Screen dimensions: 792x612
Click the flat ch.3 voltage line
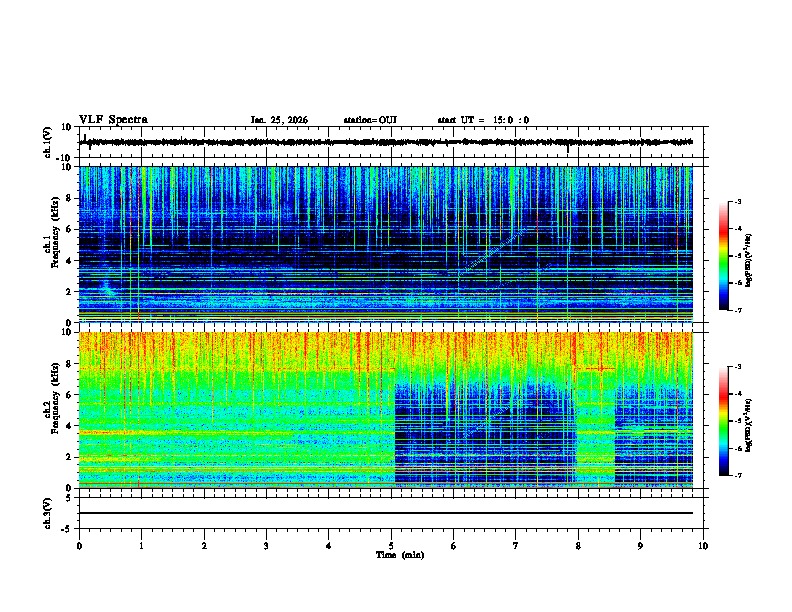coord(386,513)
